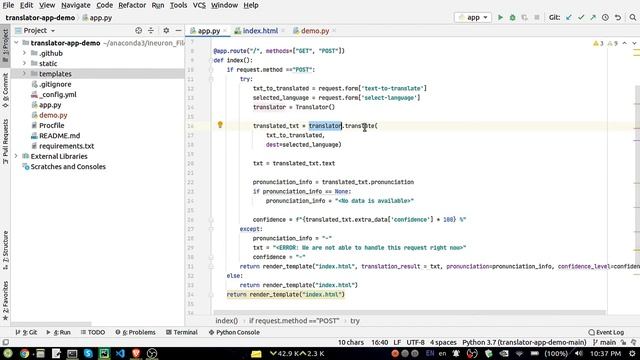Open the Event Log
Viewport: 640px width, 360px height.
[606, 332]
